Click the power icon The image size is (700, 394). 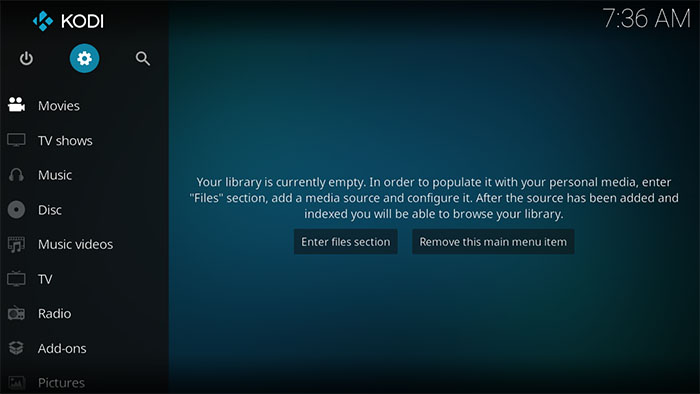[x=26, y=58]
